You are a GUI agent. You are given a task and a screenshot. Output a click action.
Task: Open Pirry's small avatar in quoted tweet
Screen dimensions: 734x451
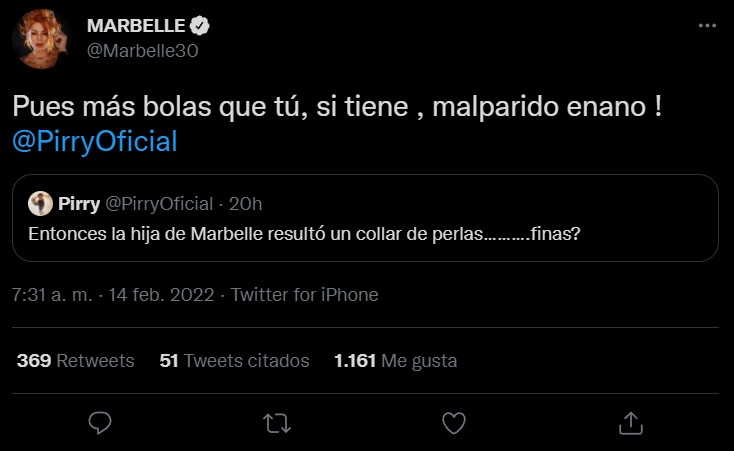coord(40,203)
